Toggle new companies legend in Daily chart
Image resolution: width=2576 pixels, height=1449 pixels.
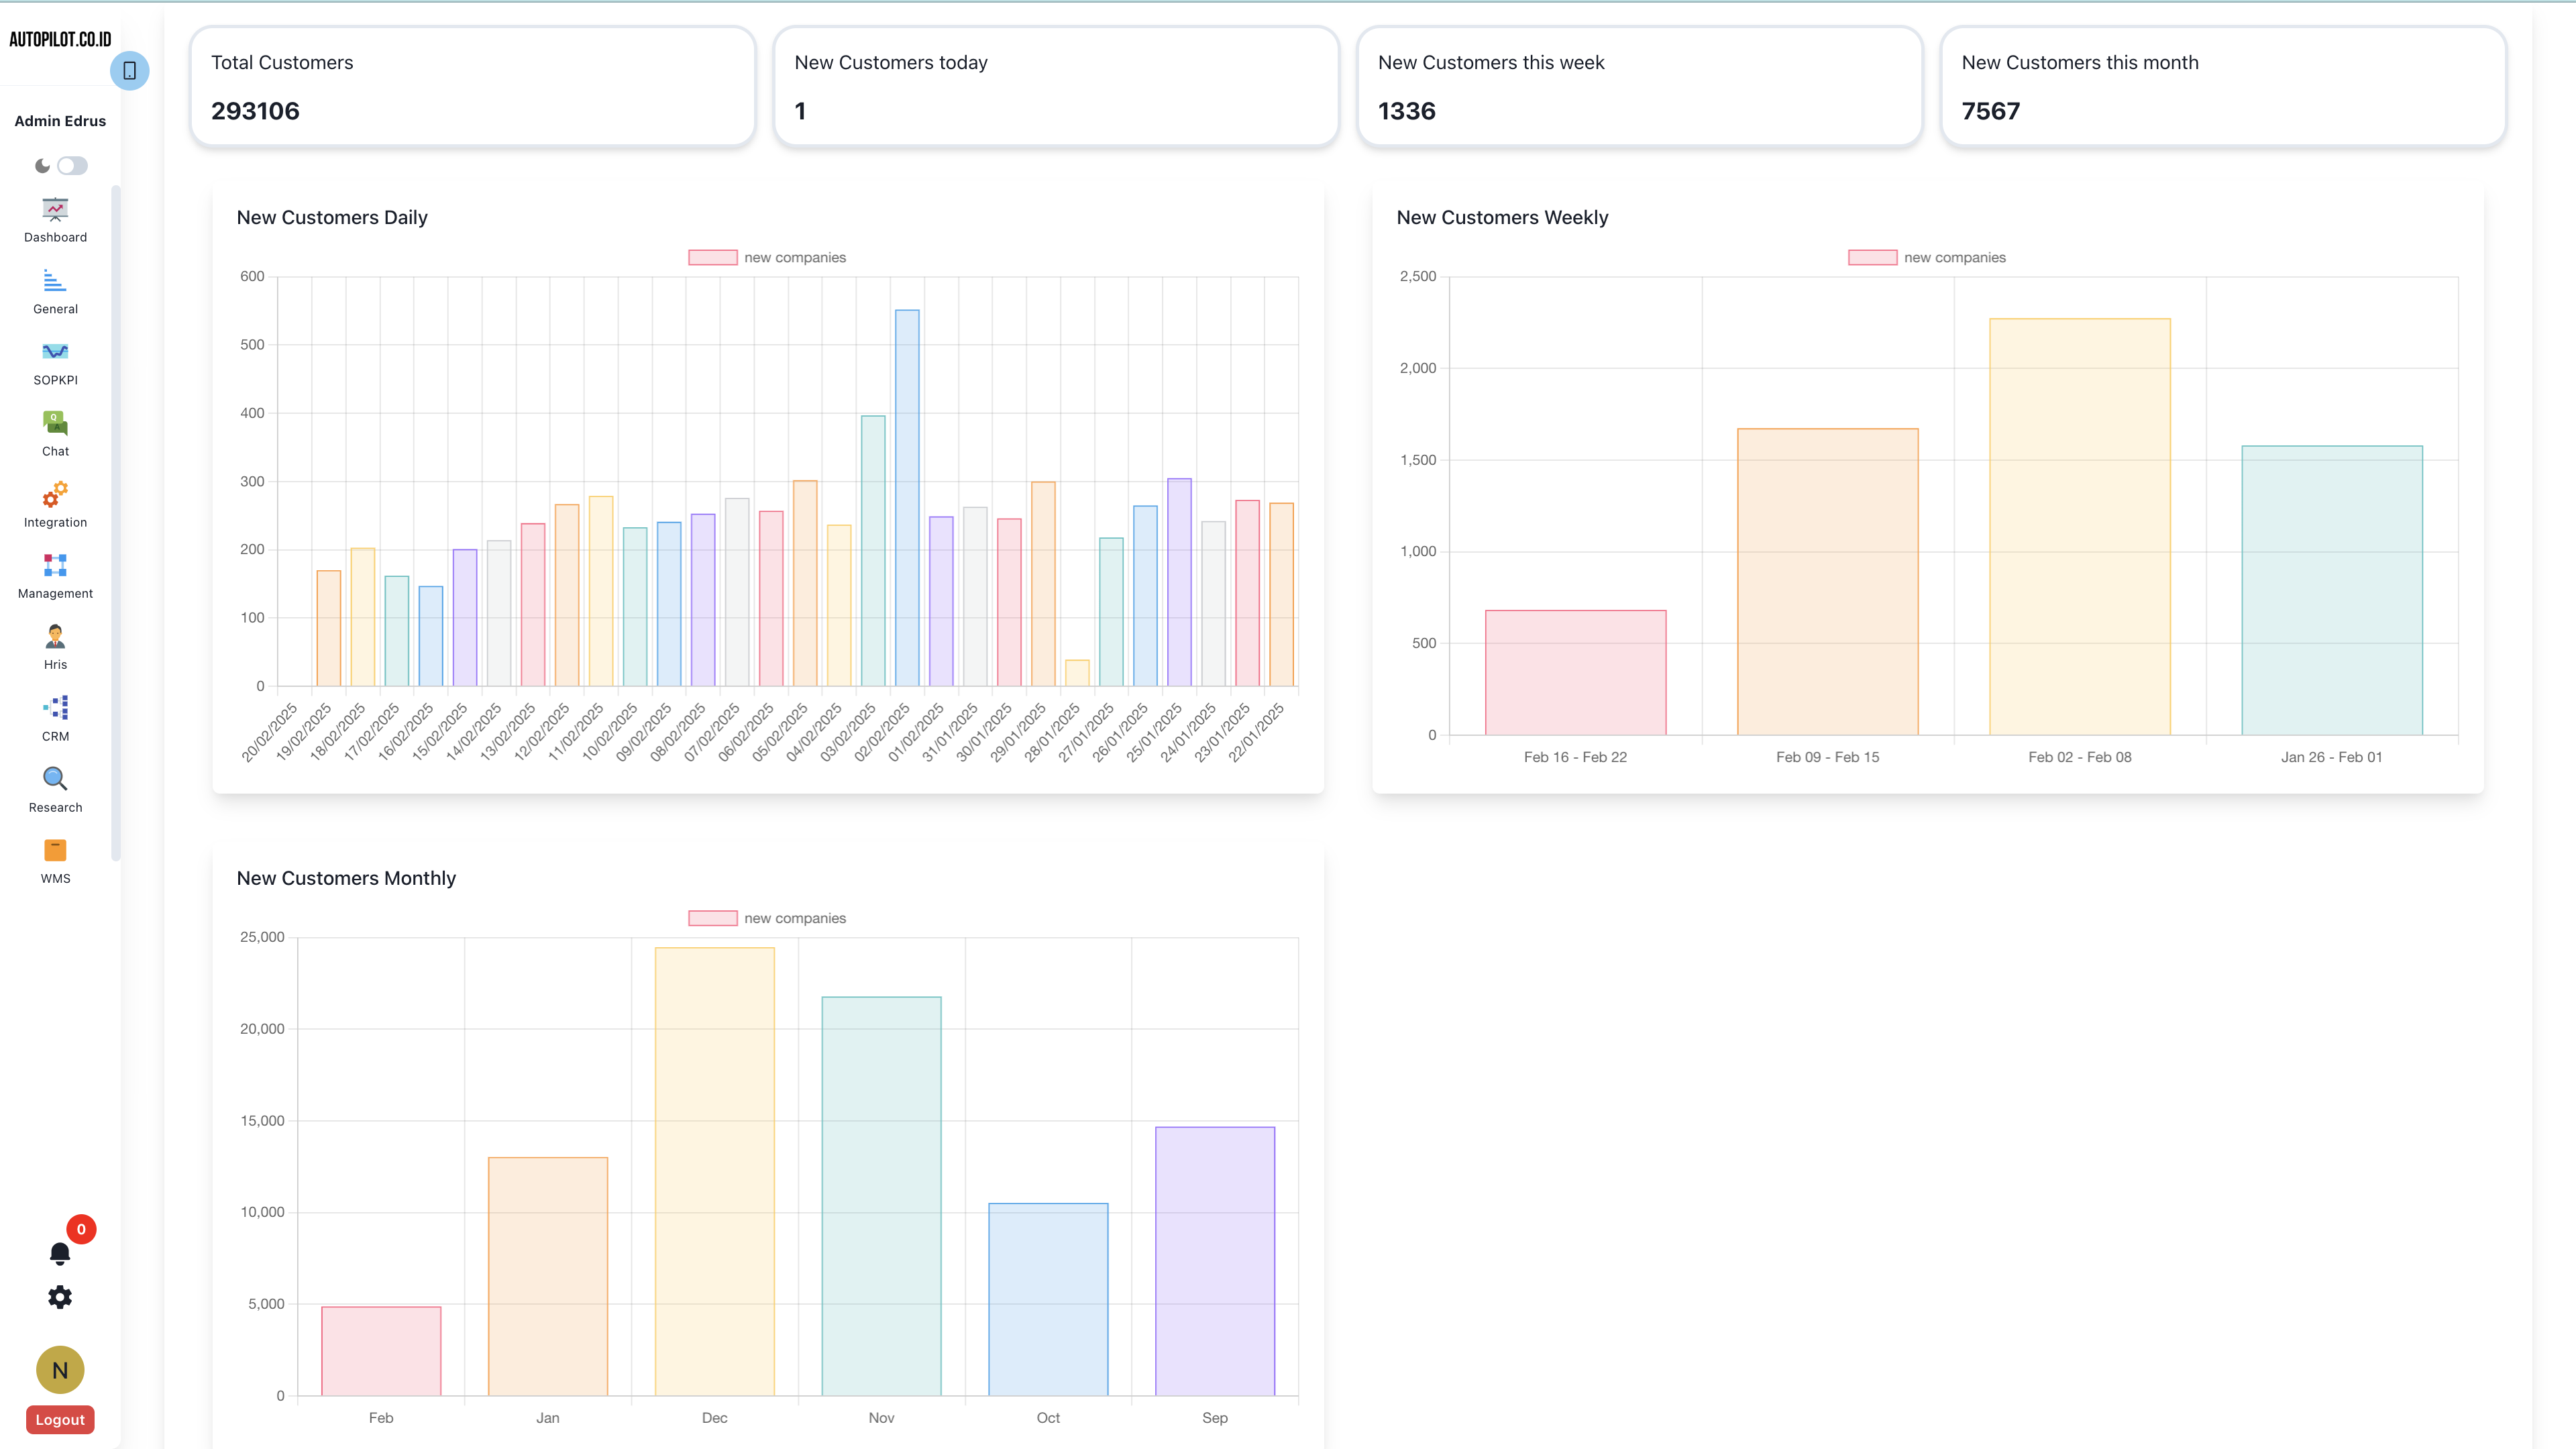pyautogui.click(x=713, y=258)
